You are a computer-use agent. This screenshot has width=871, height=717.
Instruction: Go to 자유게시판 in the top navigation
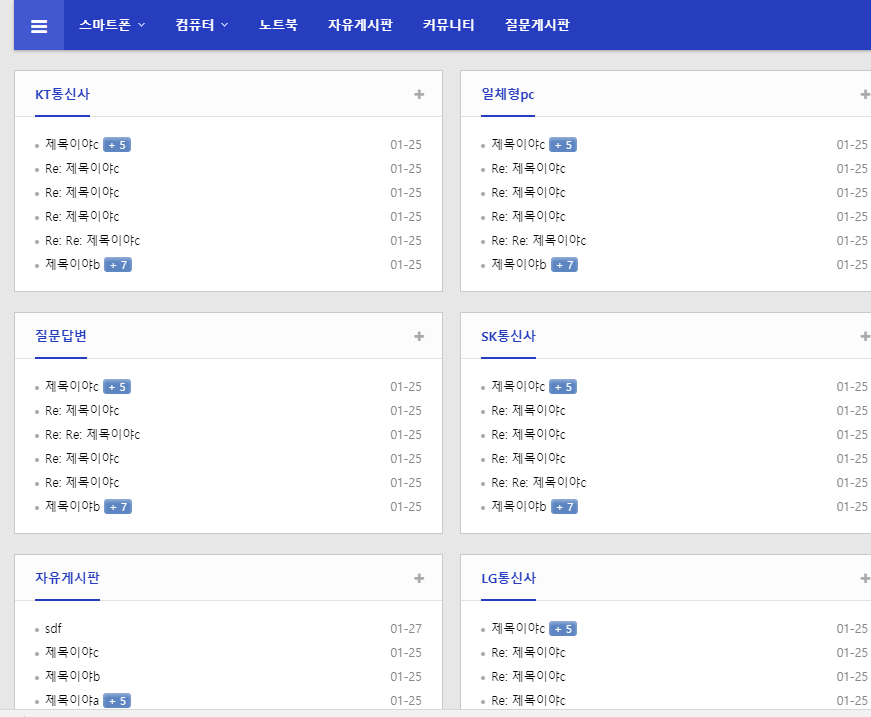pyautogui.click(x=360, y=25)
